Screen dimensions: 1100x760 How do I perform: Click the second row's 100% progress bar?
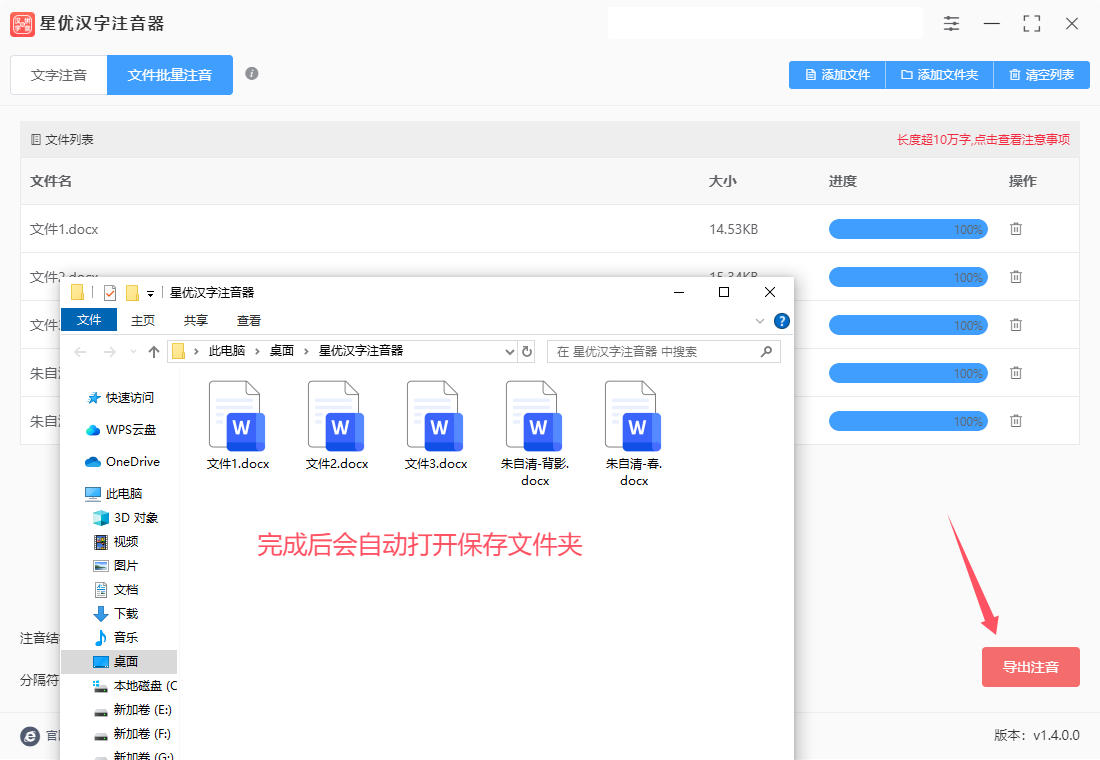[908, 277]
